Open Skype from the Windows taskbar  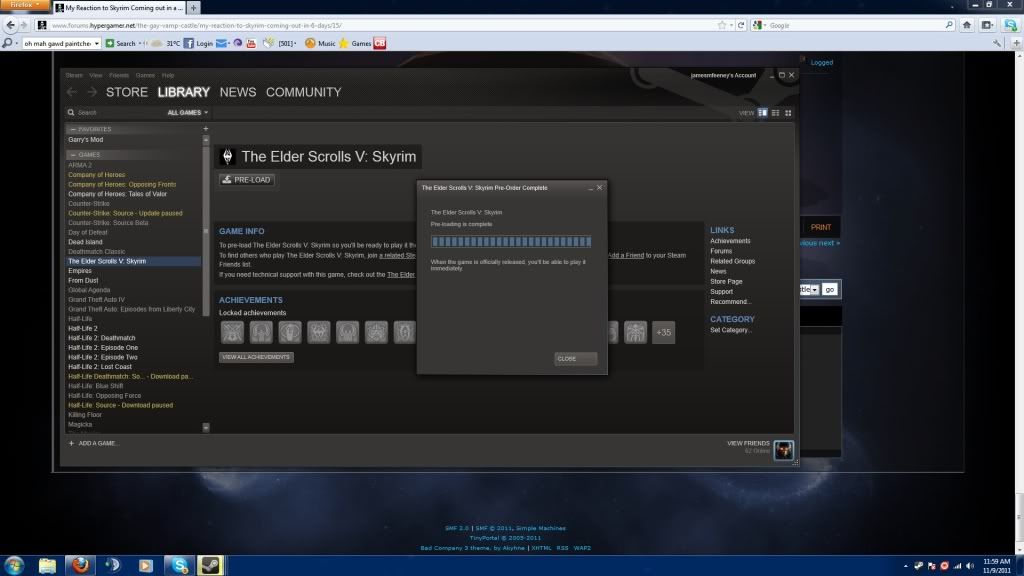point(179,565)
